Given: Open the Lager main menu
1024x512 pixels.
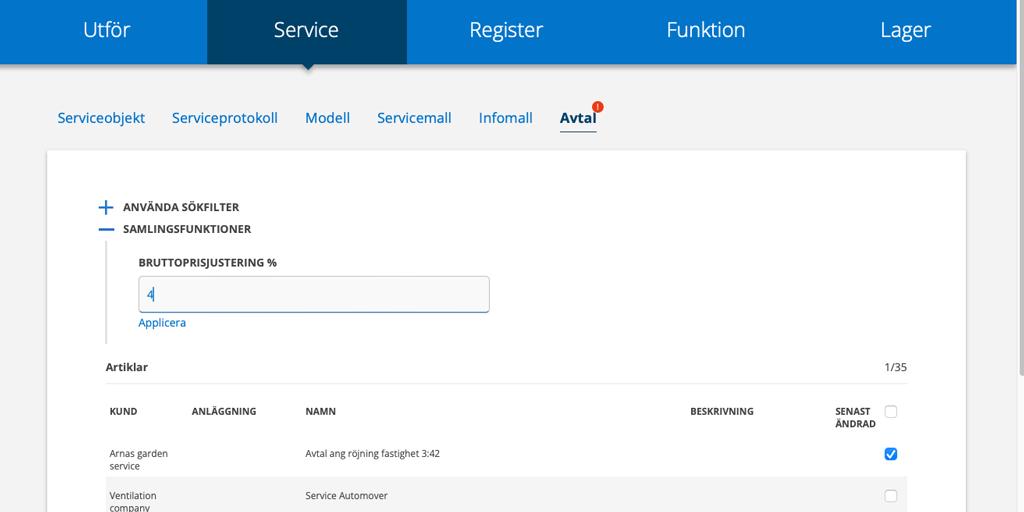Looking at the screenshot, I should pyautogui.click(x=905, y=30).
